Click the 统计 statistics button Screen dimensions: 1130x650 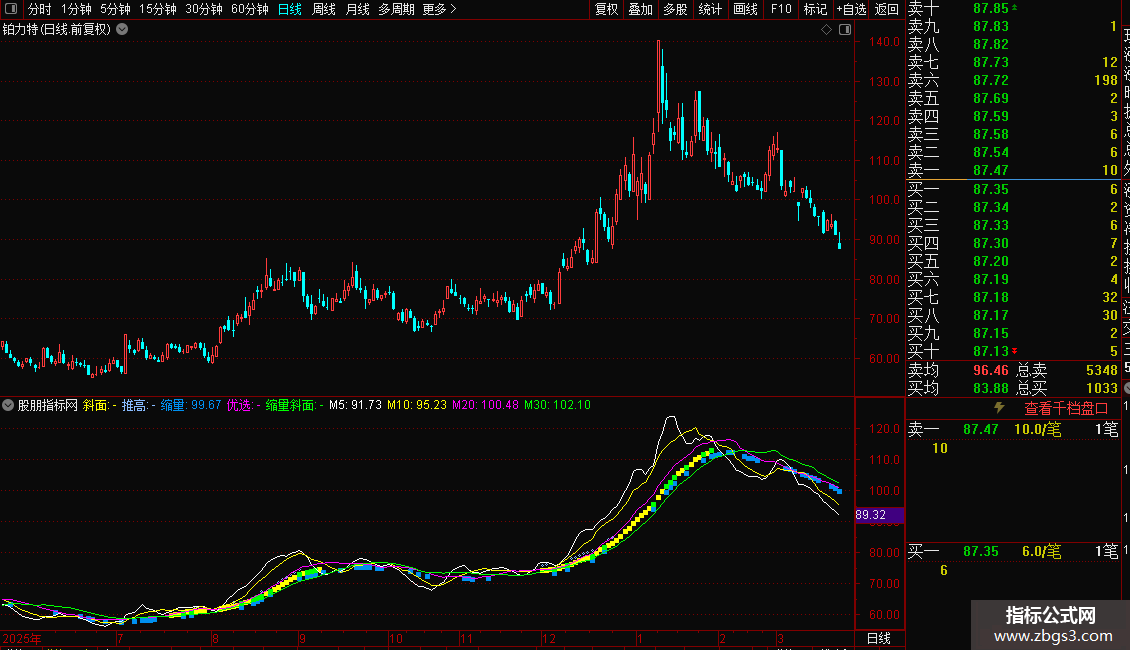(710, 9)
